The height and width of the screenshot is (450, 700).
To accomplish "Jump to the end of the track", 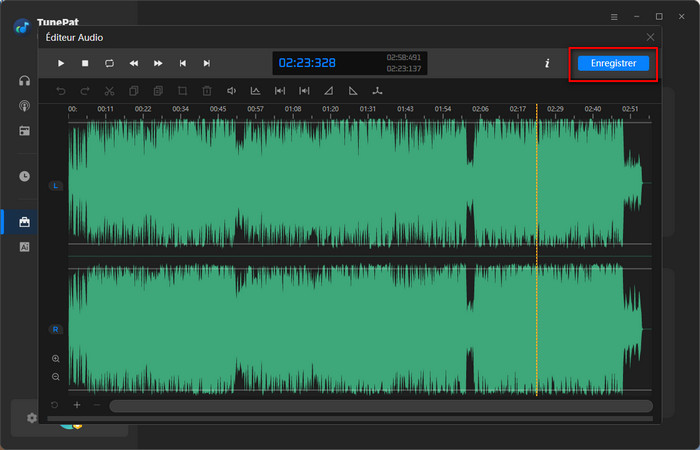I will [207, 63].
